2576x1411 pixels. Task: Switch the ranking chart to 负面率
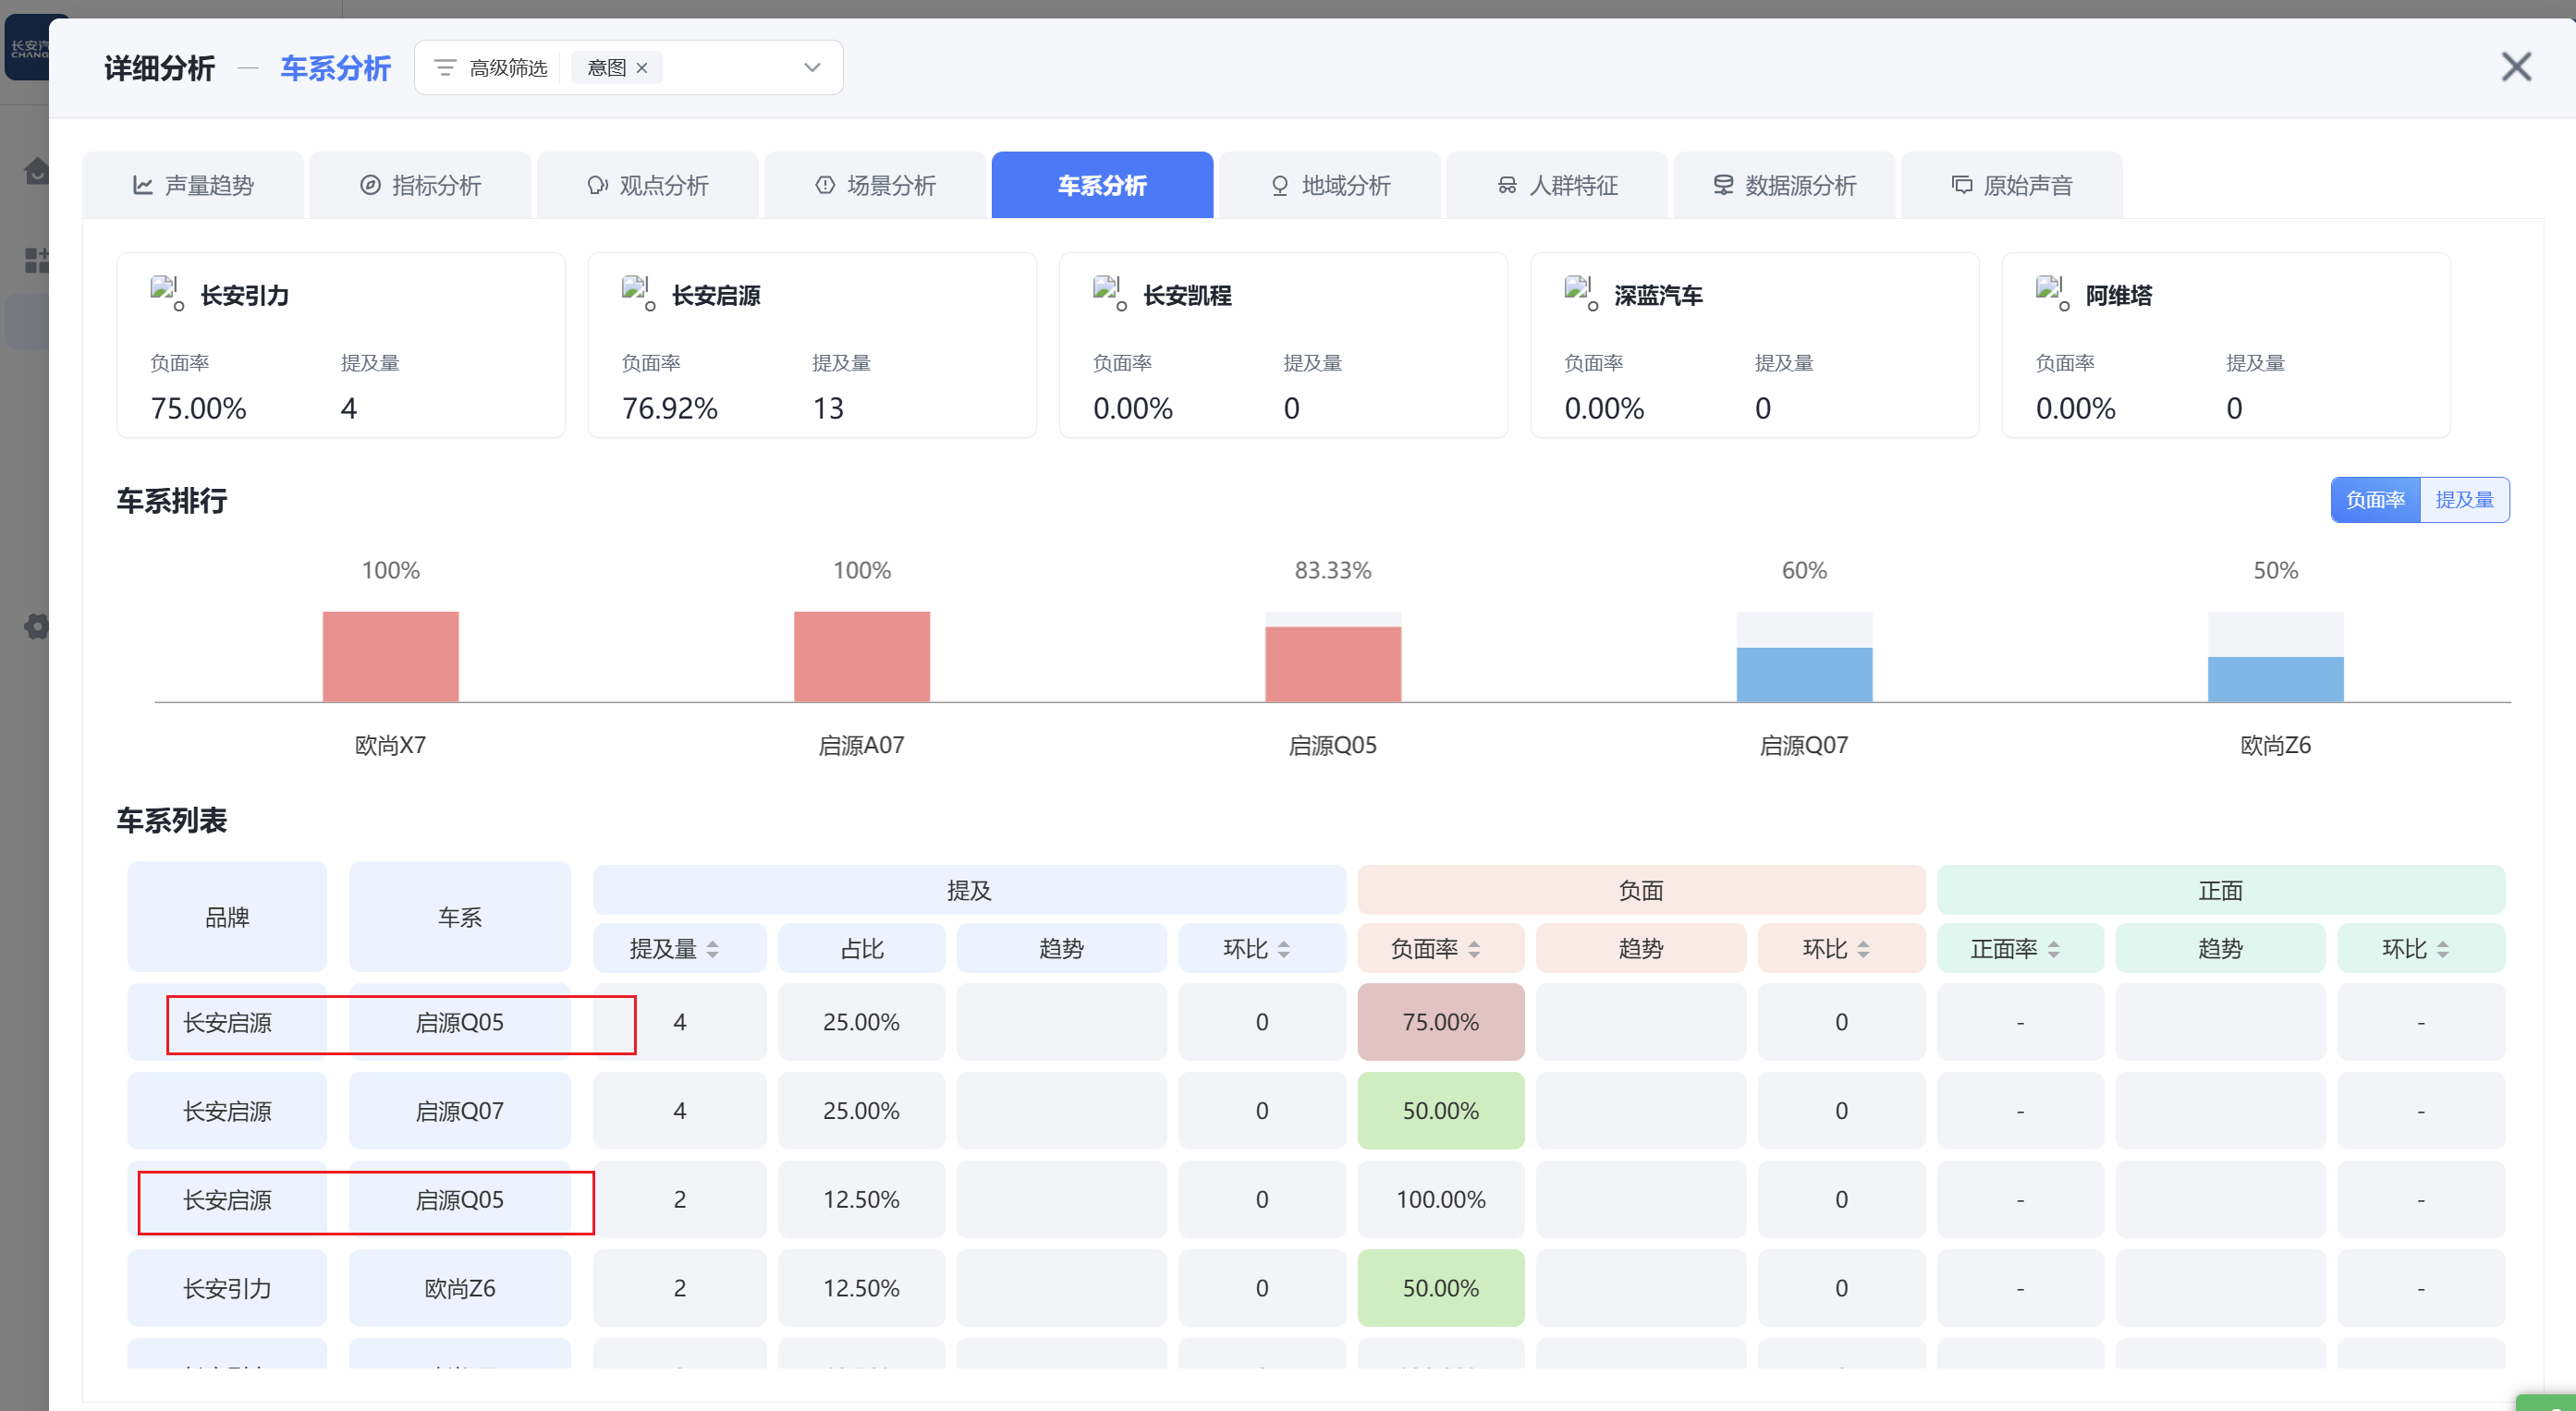[x=2375, y=500]
